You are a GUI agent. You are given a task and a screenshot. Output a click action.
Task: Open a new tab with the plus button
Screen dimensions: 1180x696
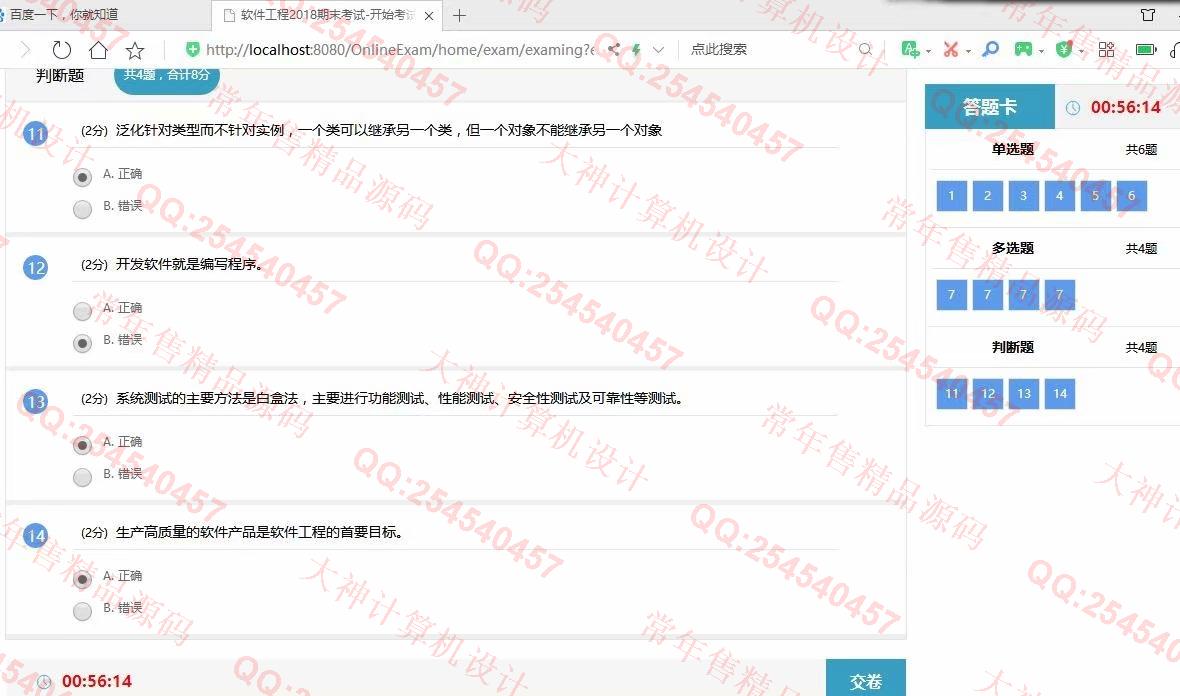click(x=459, y=15)
